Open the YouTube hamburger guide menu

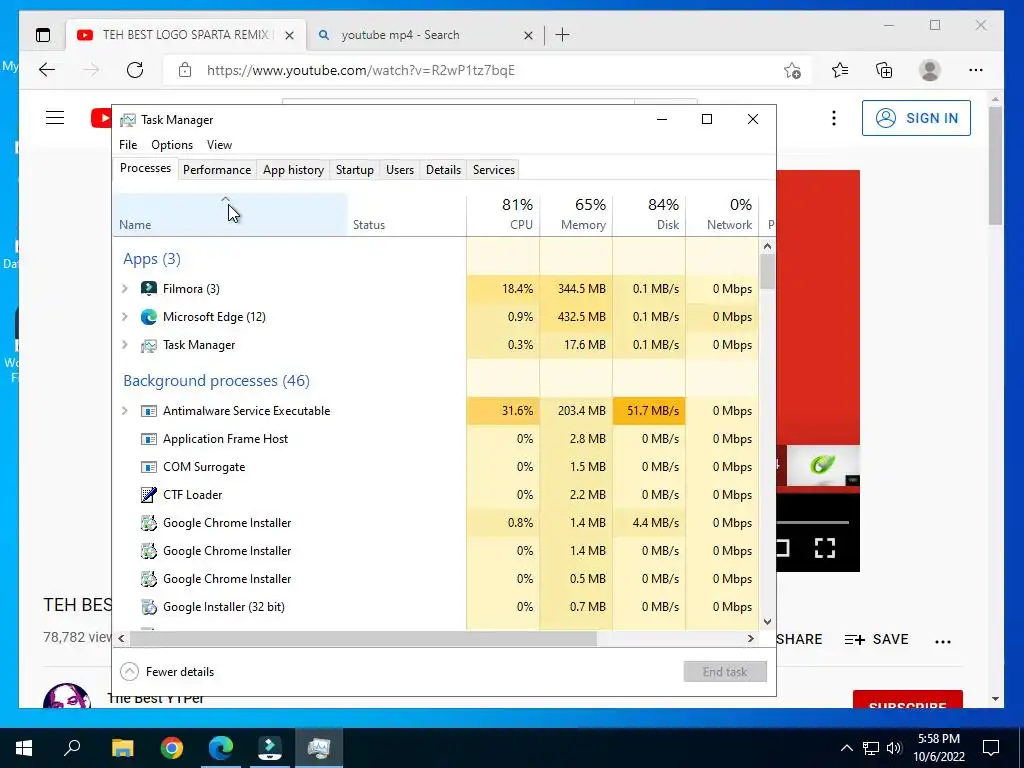pos(55,118)
